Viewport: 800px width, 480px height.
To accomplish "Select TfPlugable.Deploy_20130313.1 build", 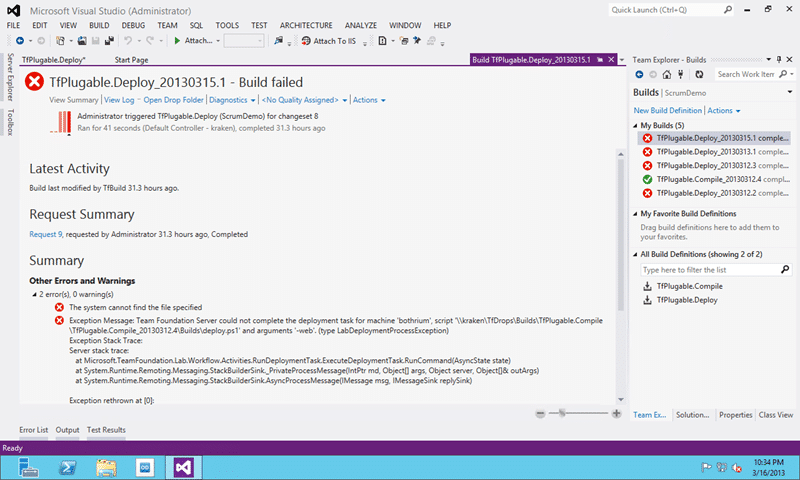I will click(x=714, y=151).
